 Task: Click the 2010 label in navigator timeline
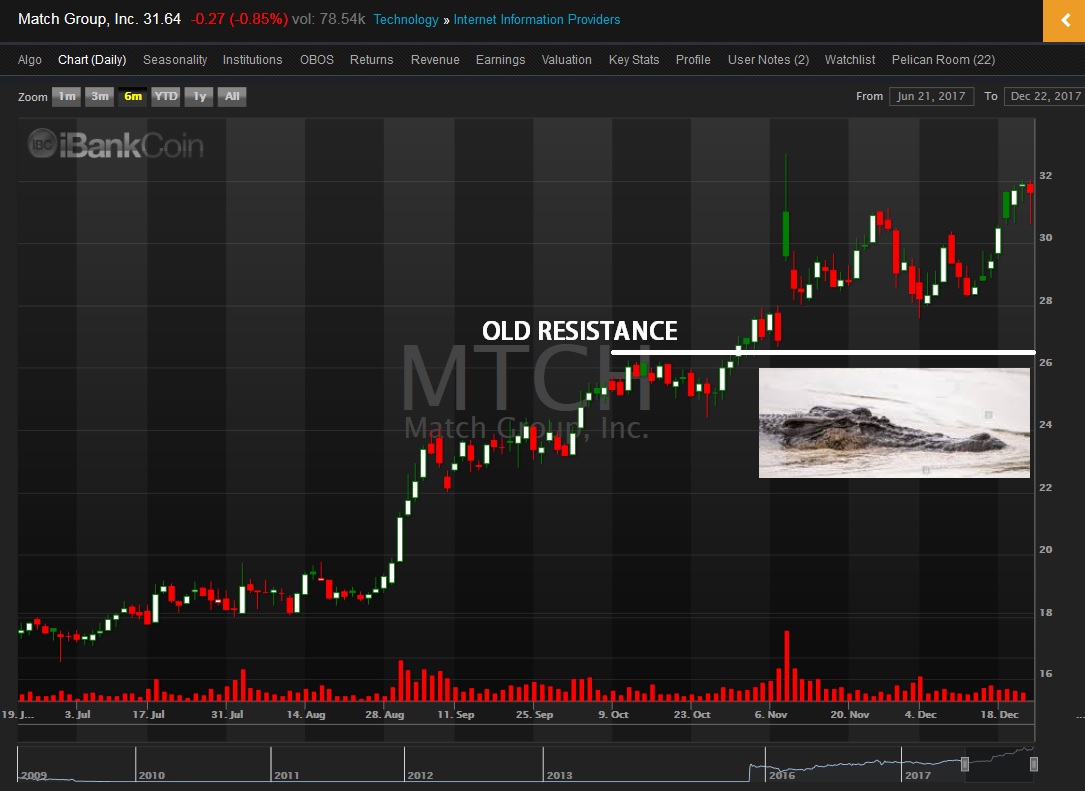pyautogui.click(x=152, y=775)
